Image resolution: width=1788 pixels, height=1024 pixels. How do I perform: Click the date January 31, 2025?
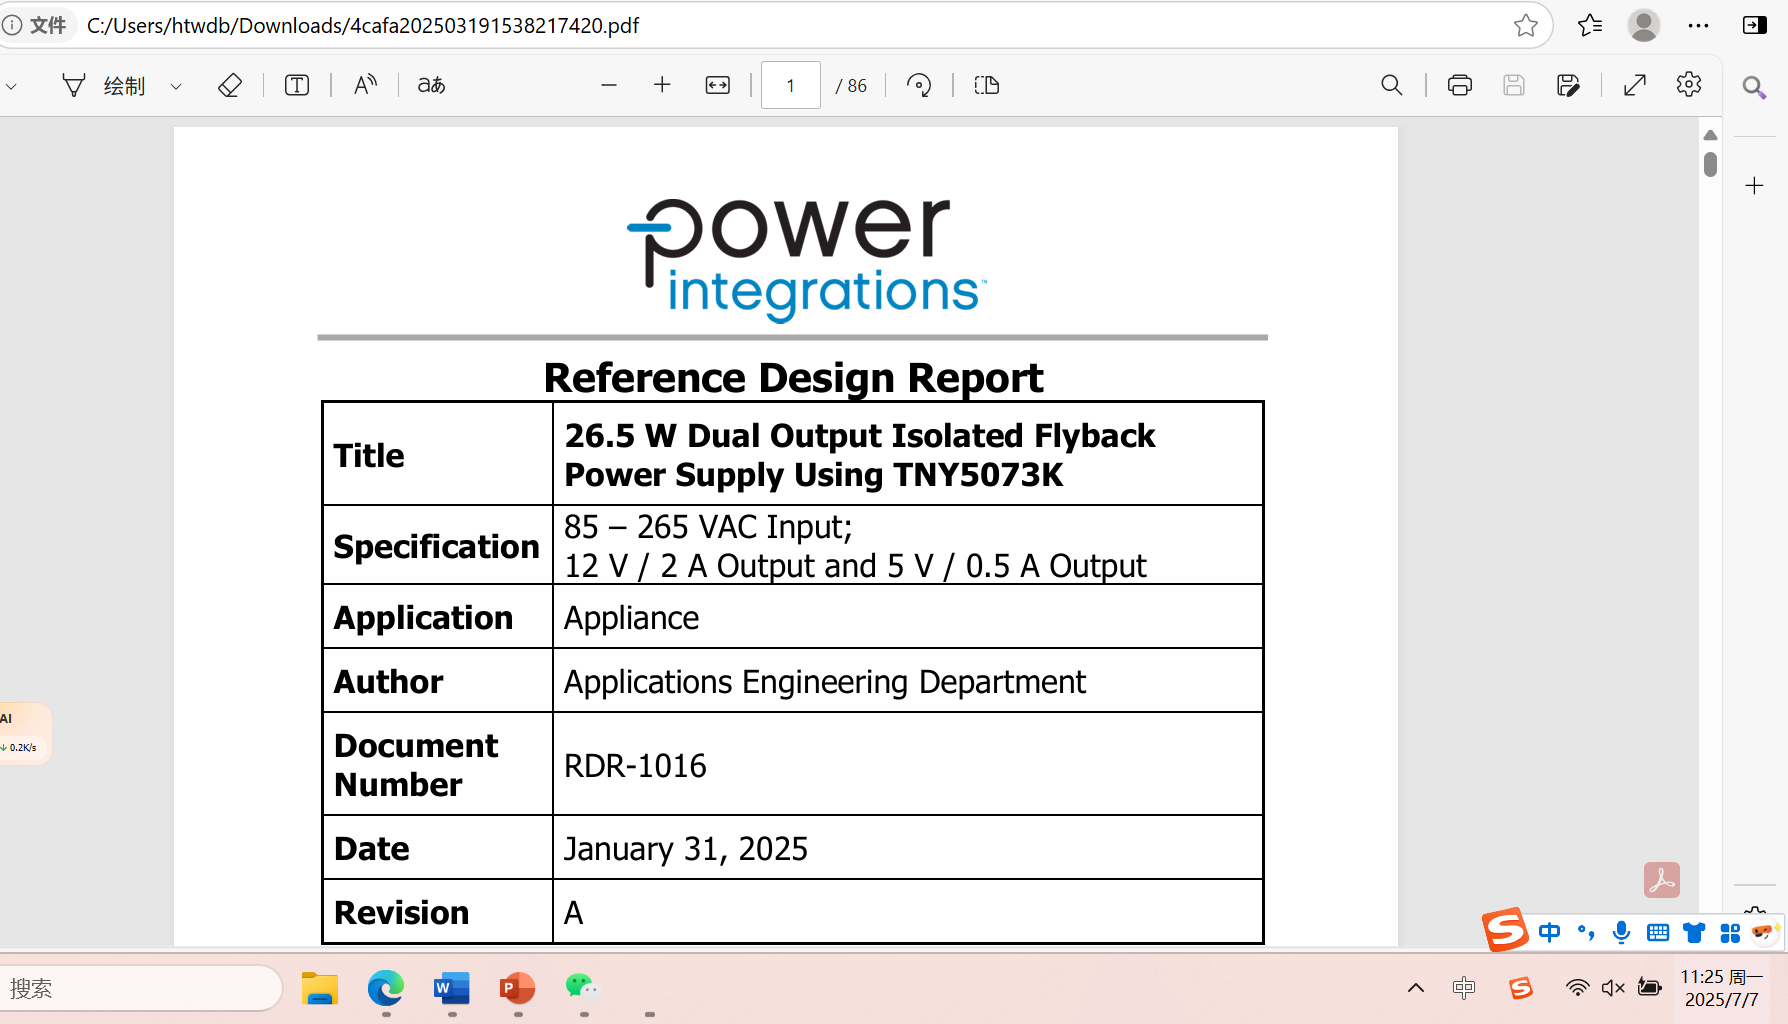(686, 849)
